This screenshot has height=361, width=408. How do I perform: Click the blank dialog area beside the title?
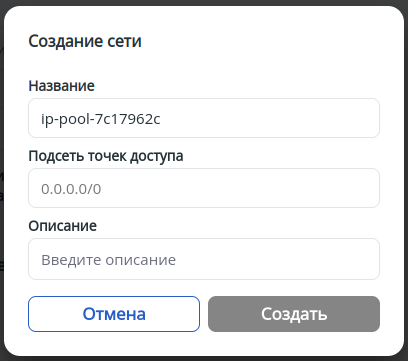[x=267, y=41]
